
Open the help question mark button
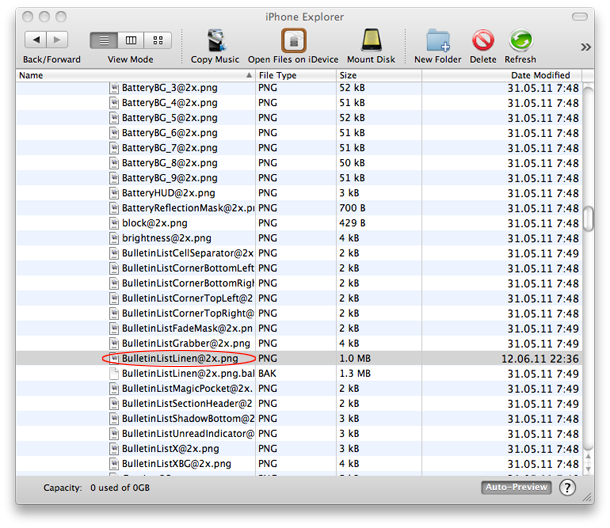tap(567, 488)
